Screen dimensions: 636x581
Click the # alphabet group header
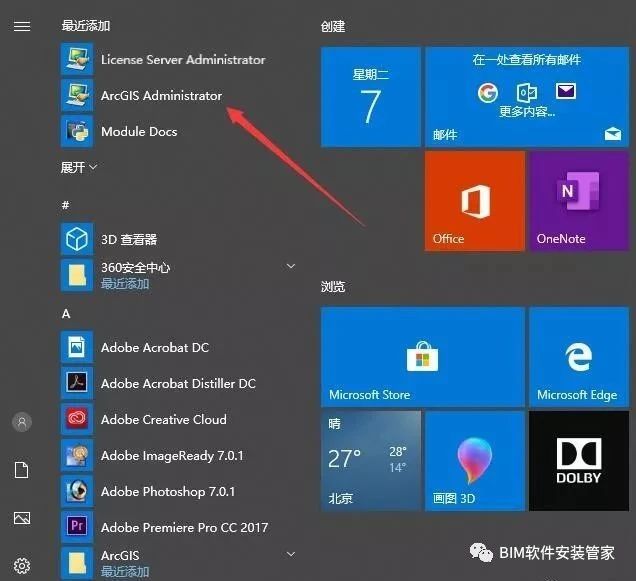click(65, 205)
